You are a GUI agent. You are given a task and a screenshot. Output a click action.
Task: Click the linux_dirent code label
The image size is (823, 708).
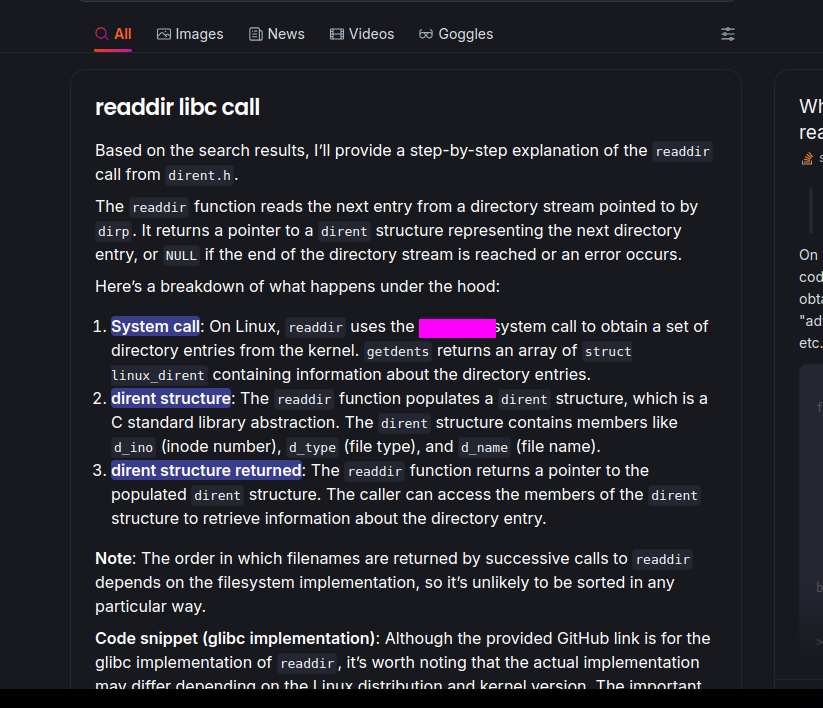point(158,375)
